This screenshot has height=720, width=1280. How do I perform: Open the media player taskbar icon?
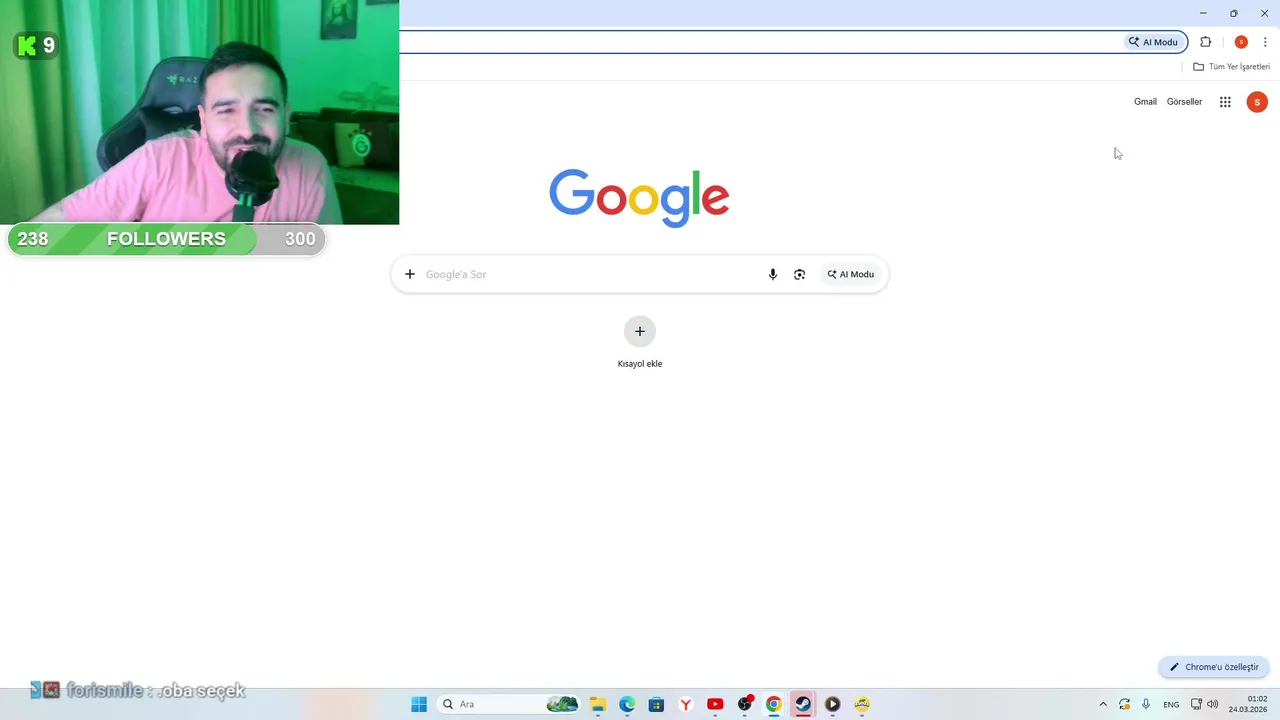832,704
